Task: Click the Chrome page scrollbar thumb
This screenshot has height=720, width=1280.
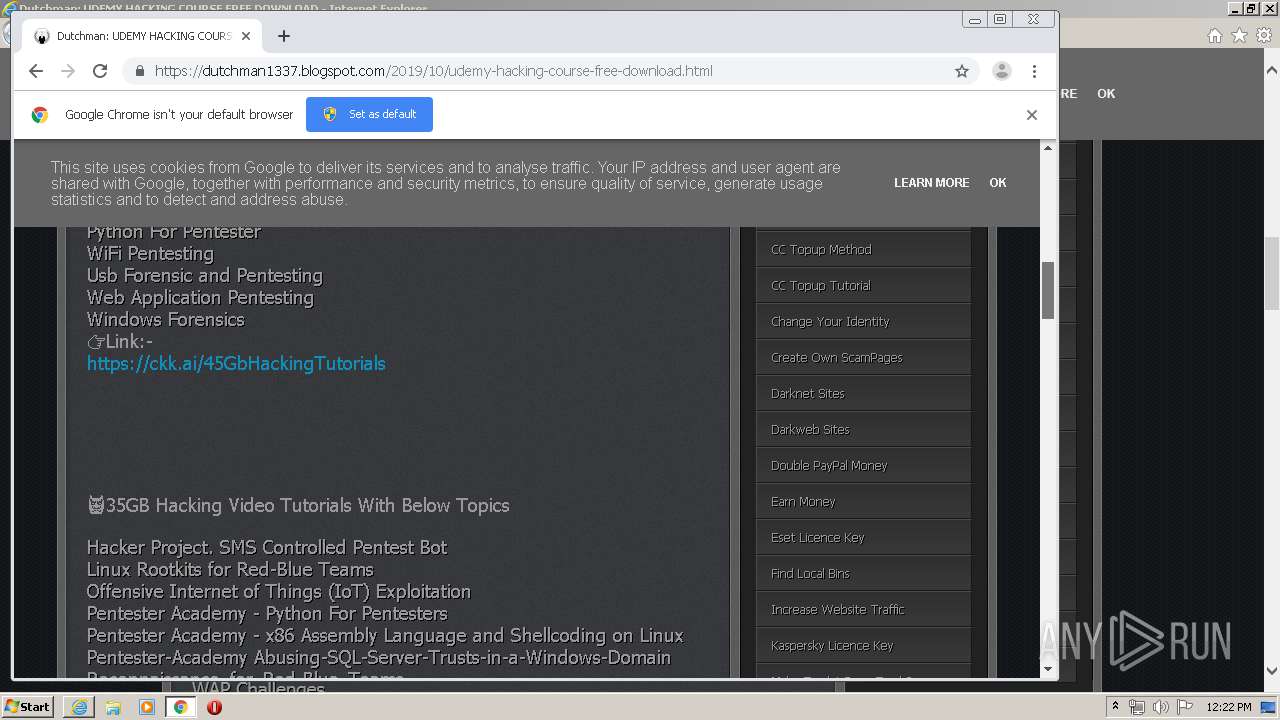Action: click(x=1048, y=290)
